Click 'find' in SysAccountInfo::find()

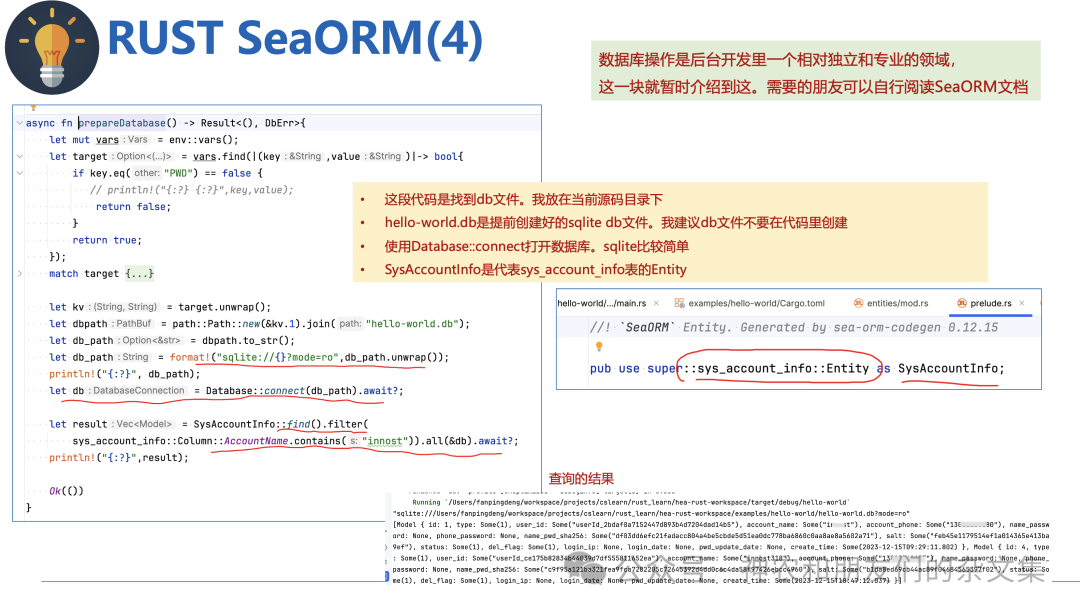click(x=298, y=424)
